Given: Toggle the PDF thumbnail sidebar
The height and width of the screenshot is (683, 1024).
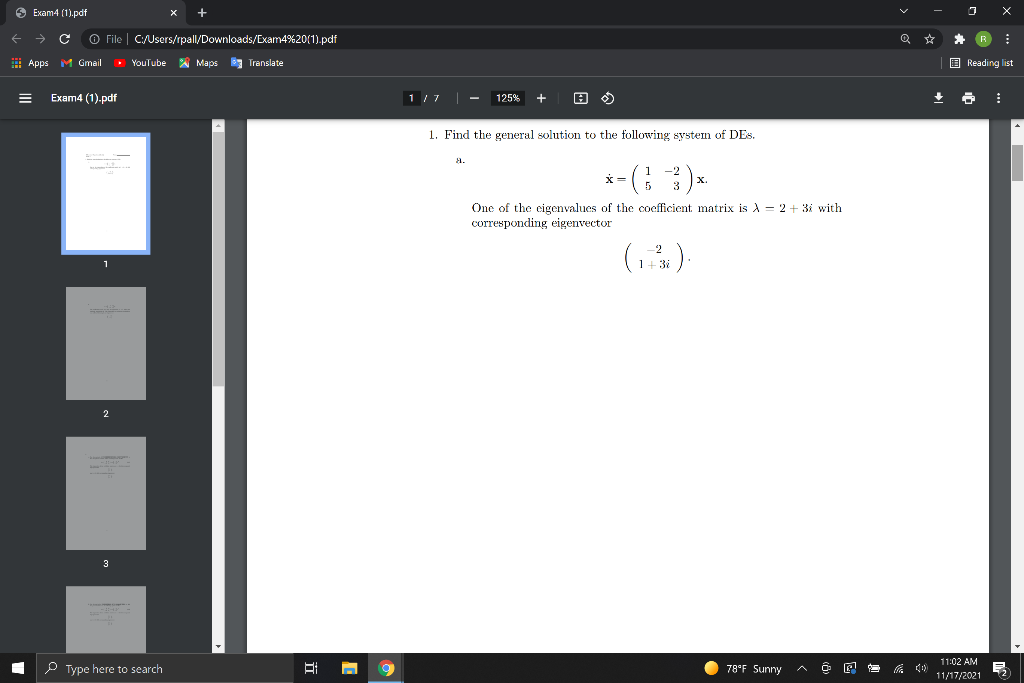Looking at the screenshot, I should tap(25, 98).
